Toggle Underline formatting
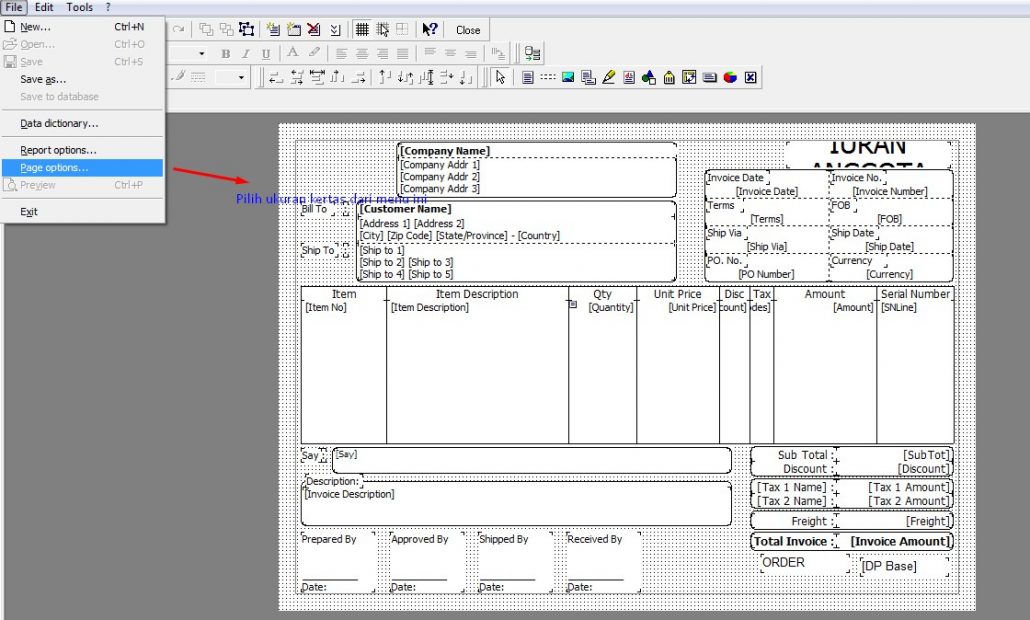 coord(266,53)
